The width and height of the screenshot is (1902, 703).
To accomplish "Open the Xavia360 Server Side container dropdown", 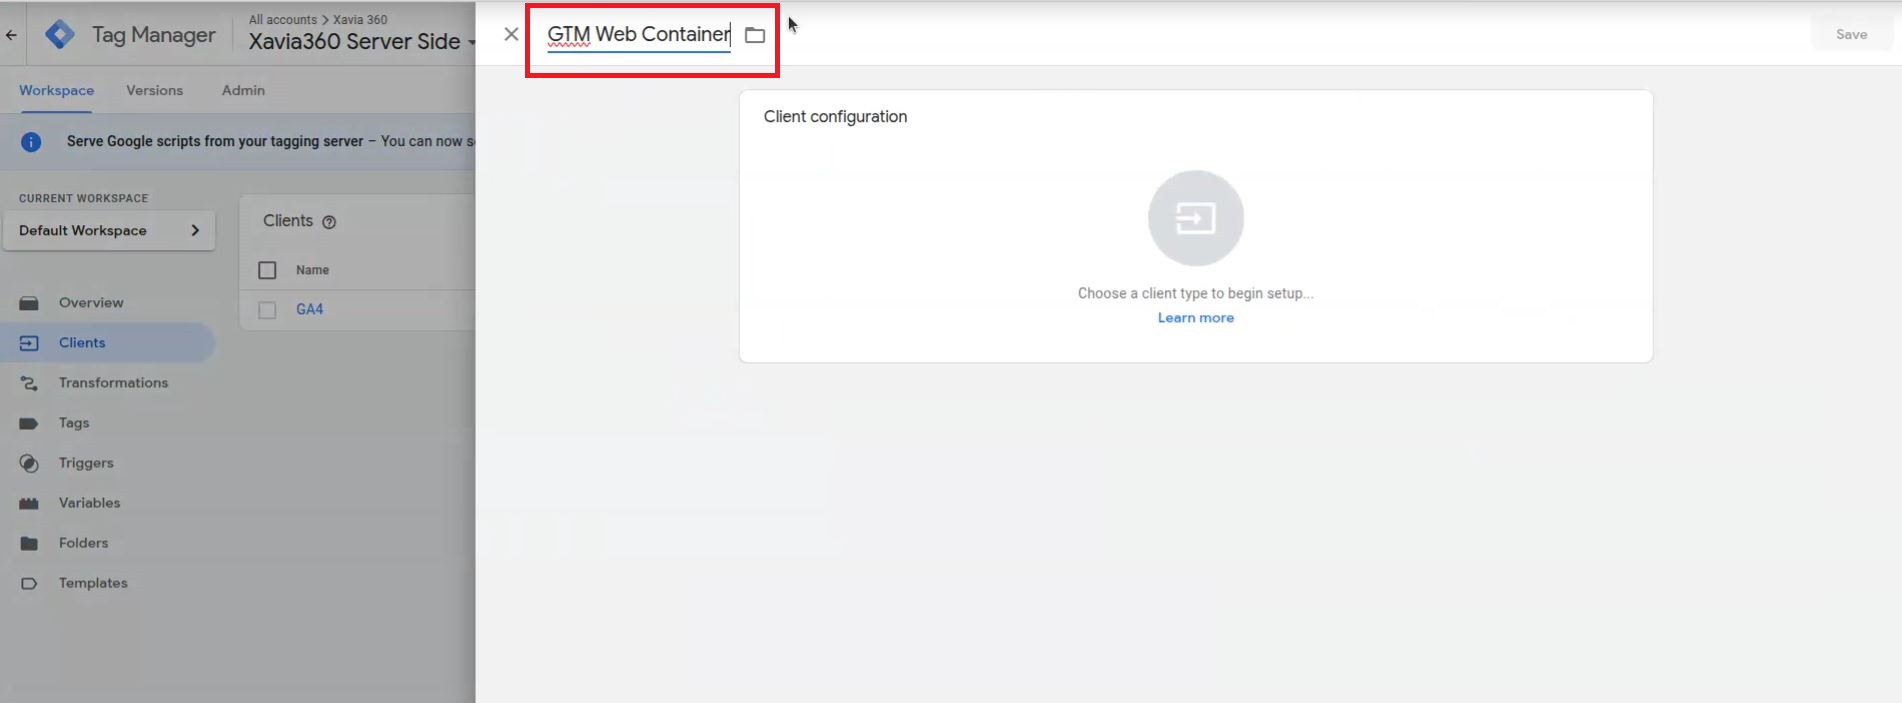I will (x=362, y=41).
